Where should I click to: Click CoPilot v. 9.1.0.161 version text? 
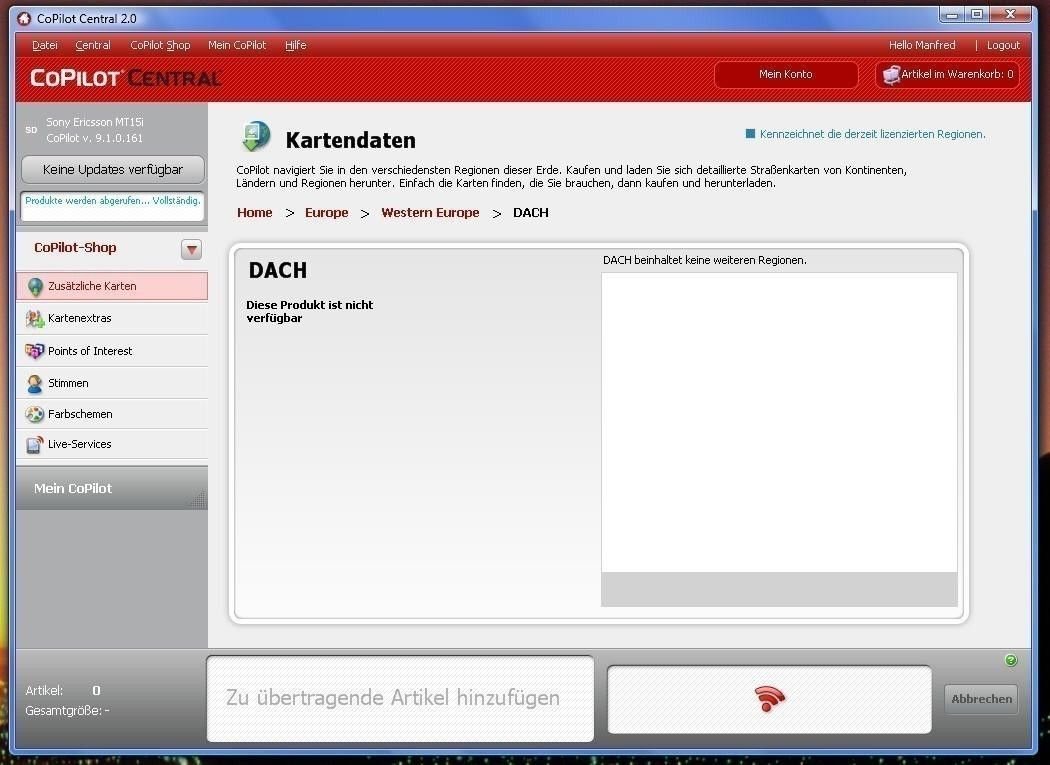94,138
